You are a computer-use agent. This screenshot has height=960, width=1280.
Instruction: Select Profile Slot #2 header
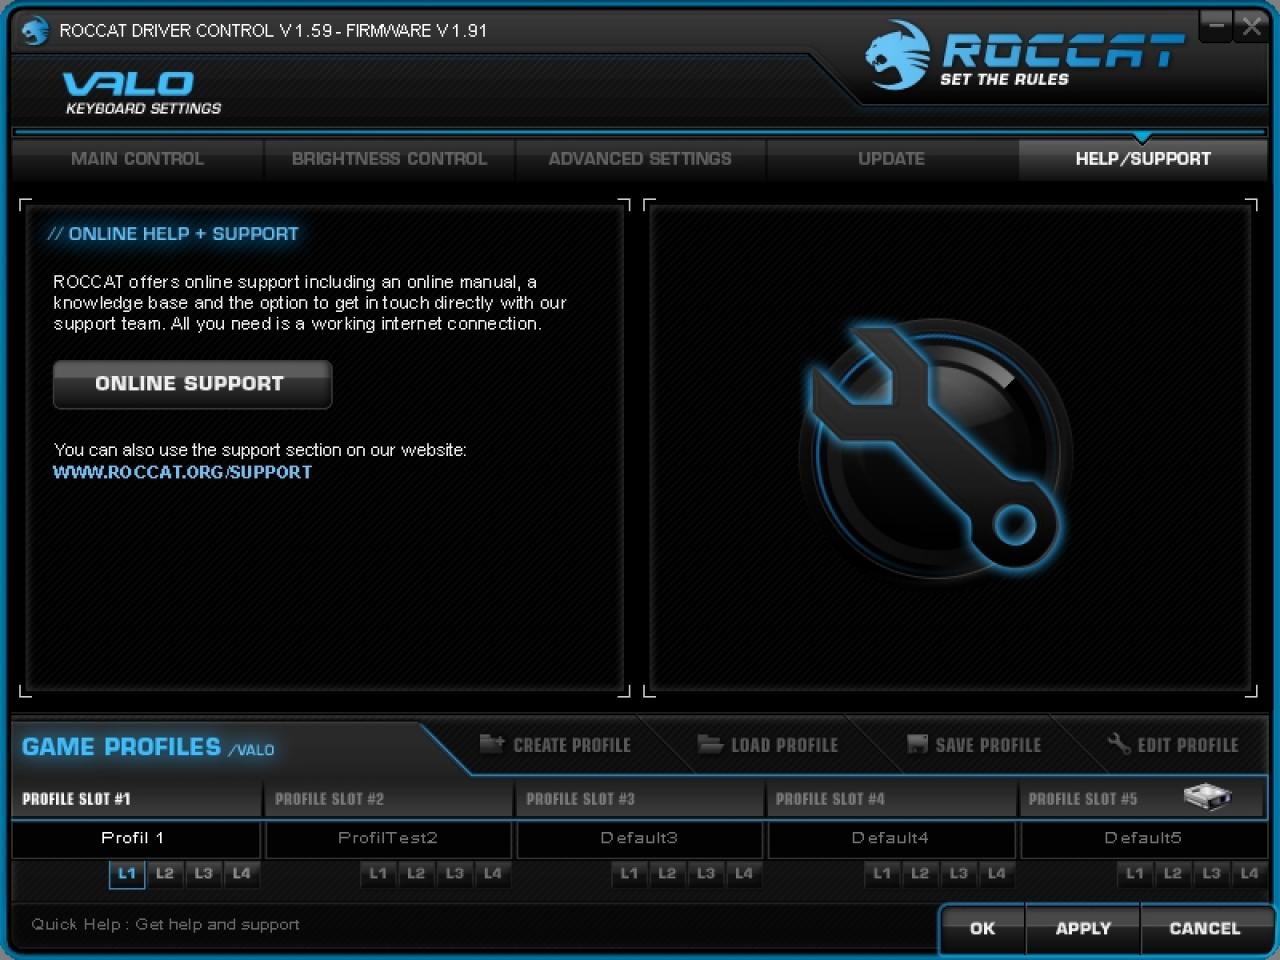tap(389, 799)
